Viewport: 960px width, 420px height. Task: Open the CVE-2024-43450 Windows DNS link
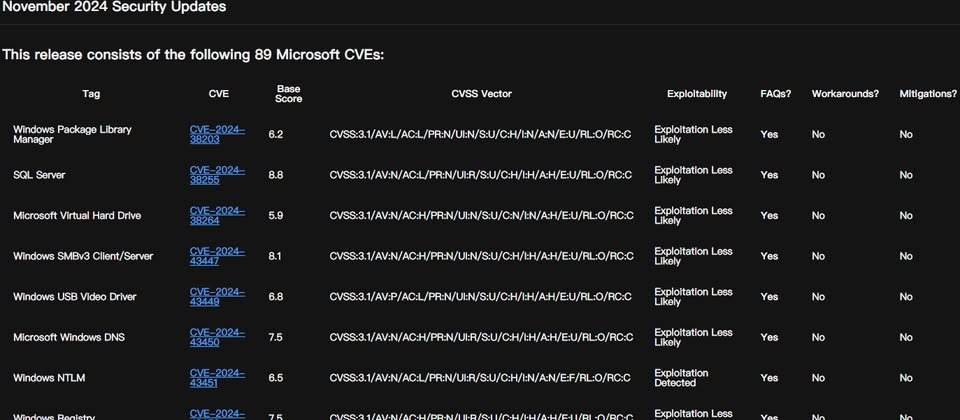pyautogui.click(x=217, y=337)
